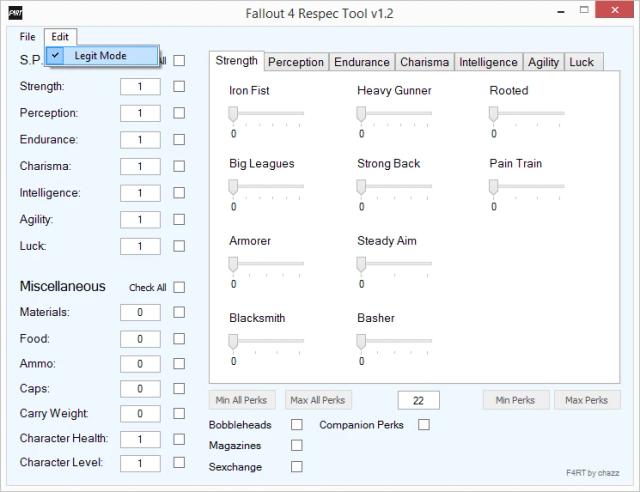Click the Iron Fist perk slider

point(266,116)
